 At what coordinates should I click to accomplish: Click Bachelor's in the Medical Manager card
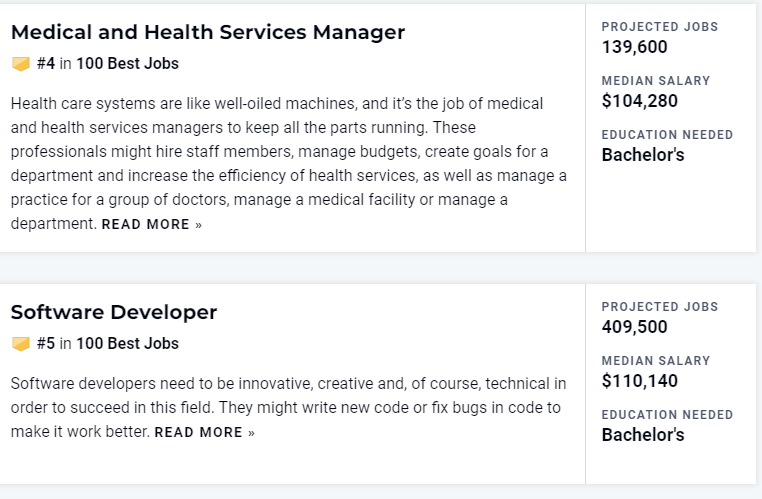click(x=643, y=155)
